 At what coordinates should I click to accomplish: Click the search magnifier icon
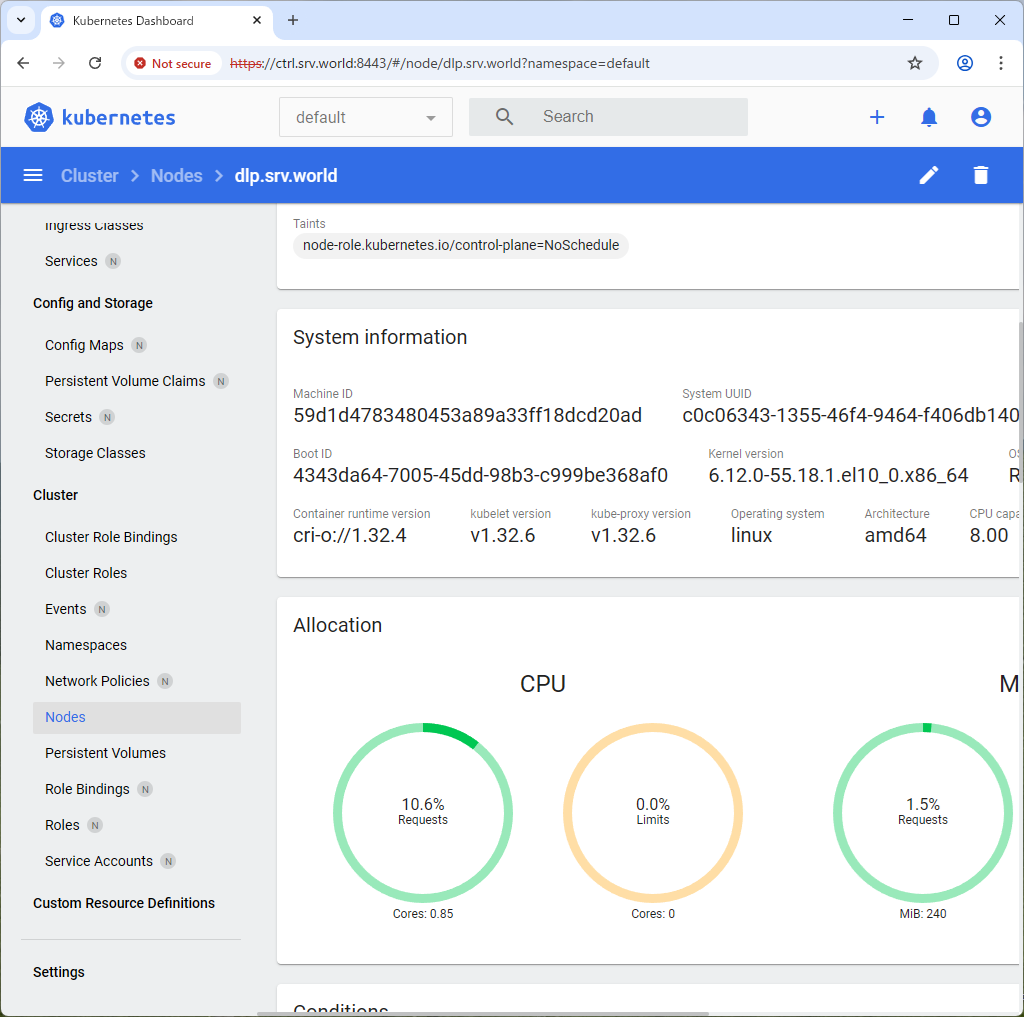[504, 117]
